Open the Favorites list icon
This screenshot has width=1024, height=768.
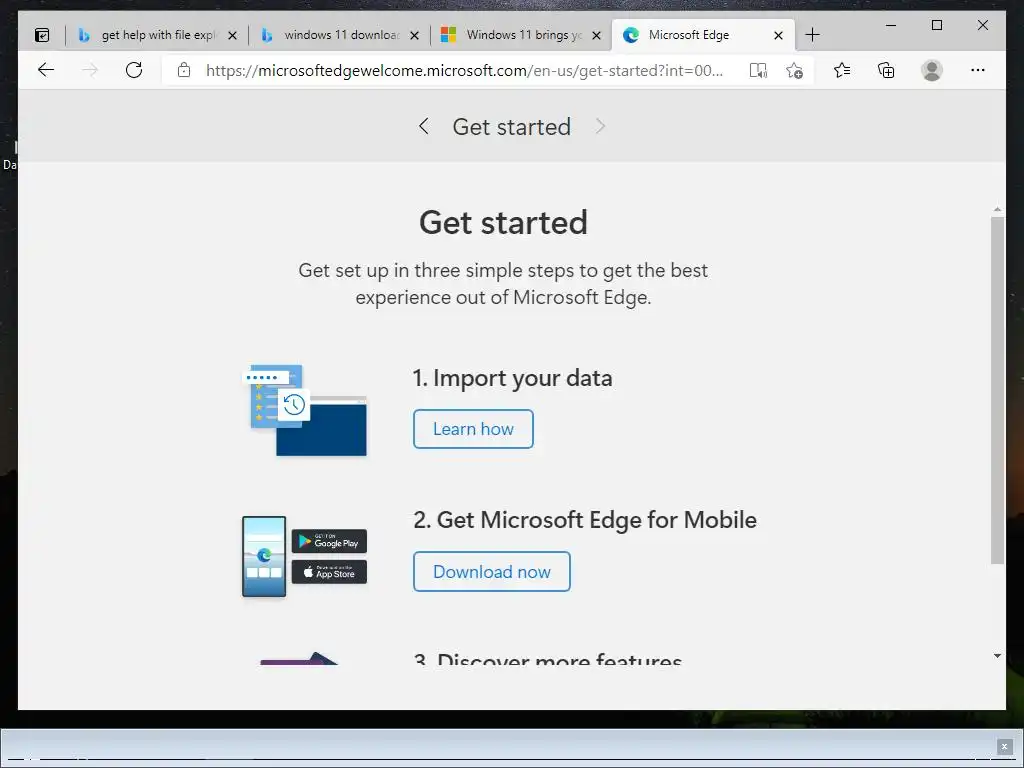pyautogui.click(x=842, y=70)
